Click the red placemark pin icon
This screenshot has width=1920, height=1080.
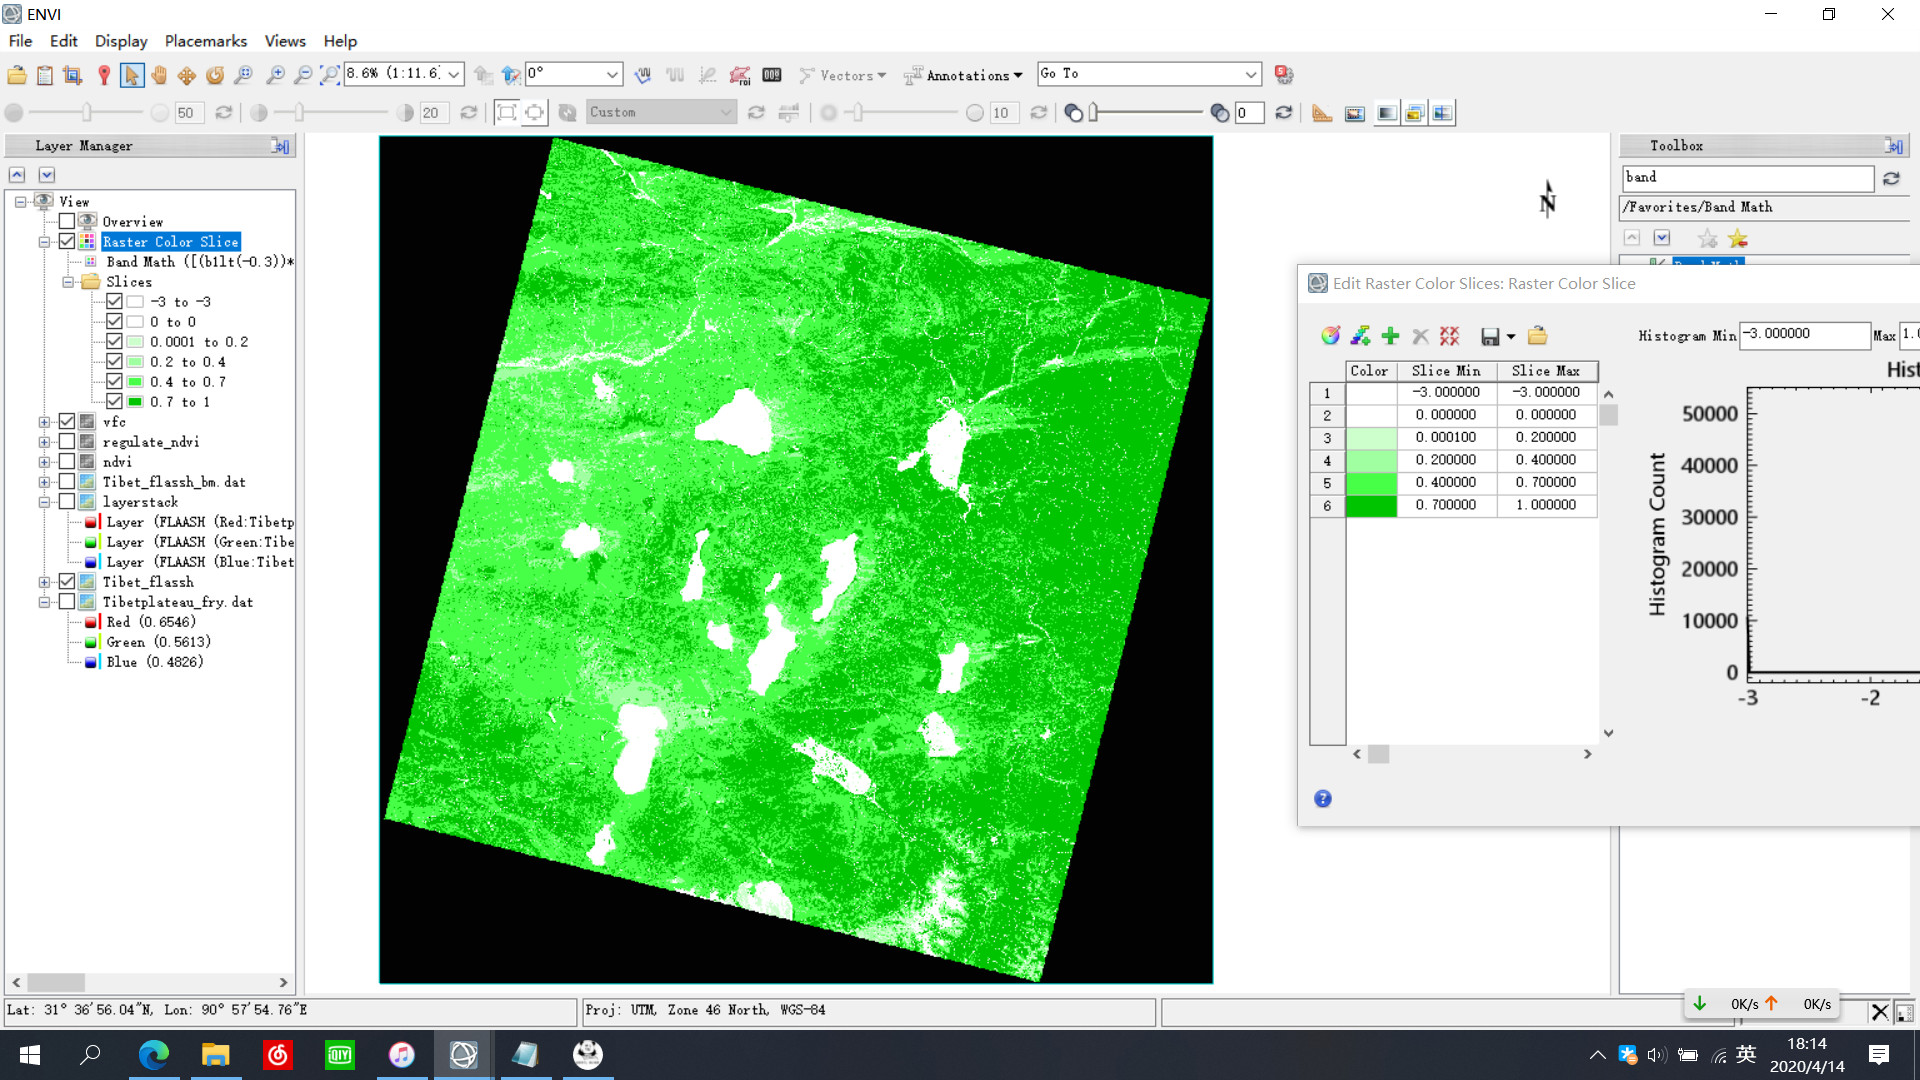(104, 75)
